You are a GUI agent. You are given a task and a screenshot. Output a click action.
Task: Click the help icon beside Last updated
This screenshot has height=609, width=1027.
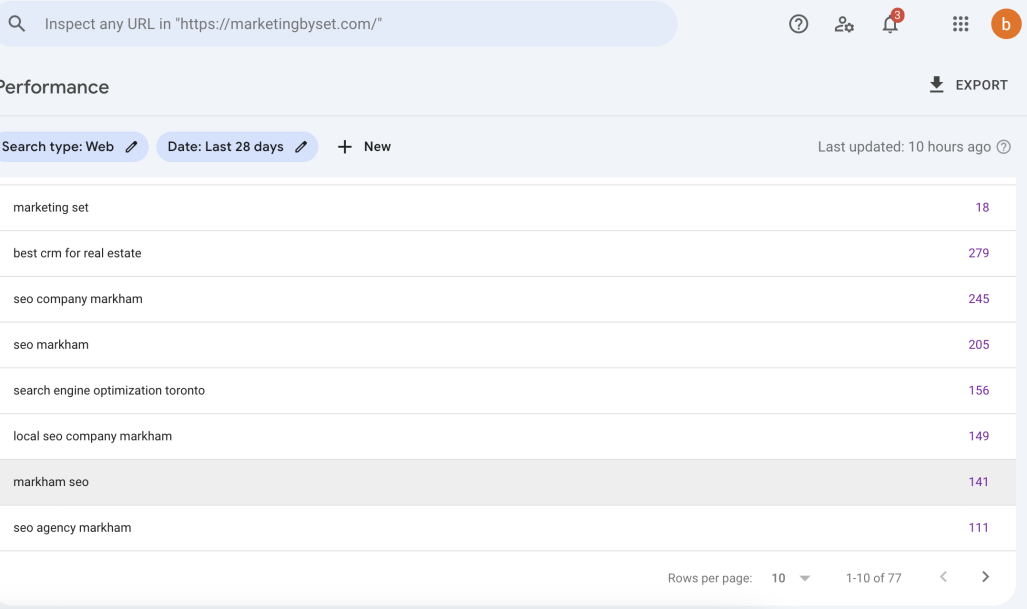[1004, 147]
